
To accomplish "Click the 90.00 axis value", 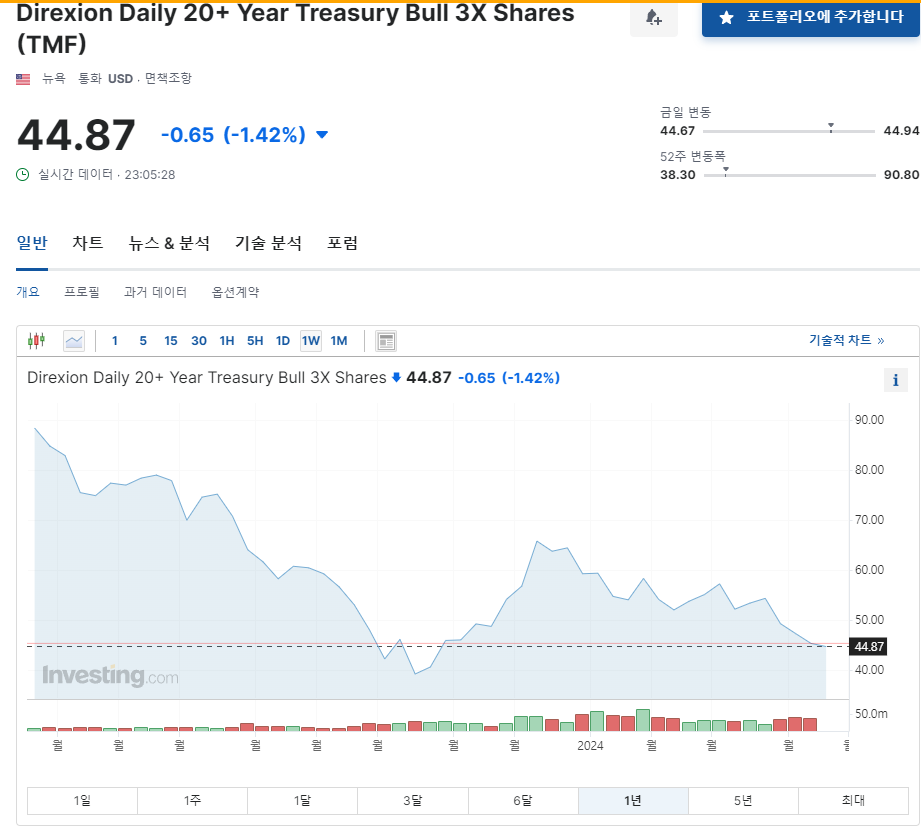I will point(869,420).
